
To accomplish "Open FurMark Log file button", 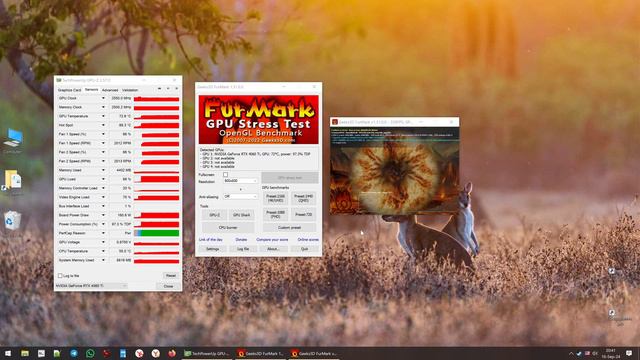I will pos(243,249).
